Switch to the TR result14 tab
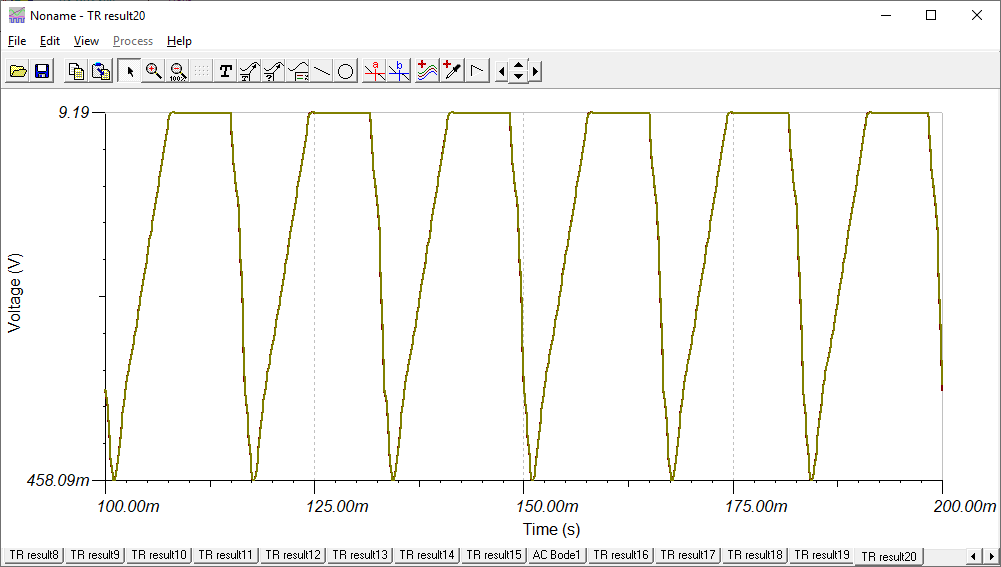Image resolution: width=1001 pixels, height=567 pixels. coord(427,555)
